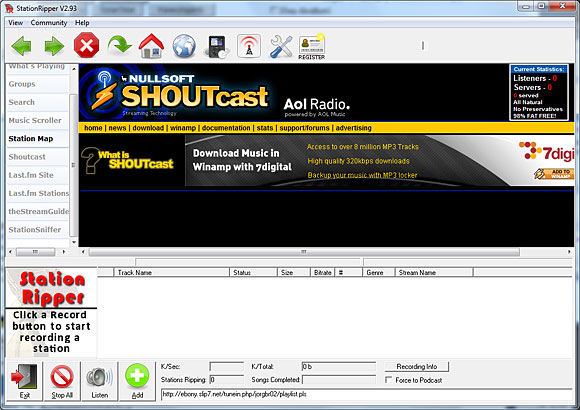This screenshot has height=410, width=580.
Task: Follow the advertising link
Action: tap(353, 128)
